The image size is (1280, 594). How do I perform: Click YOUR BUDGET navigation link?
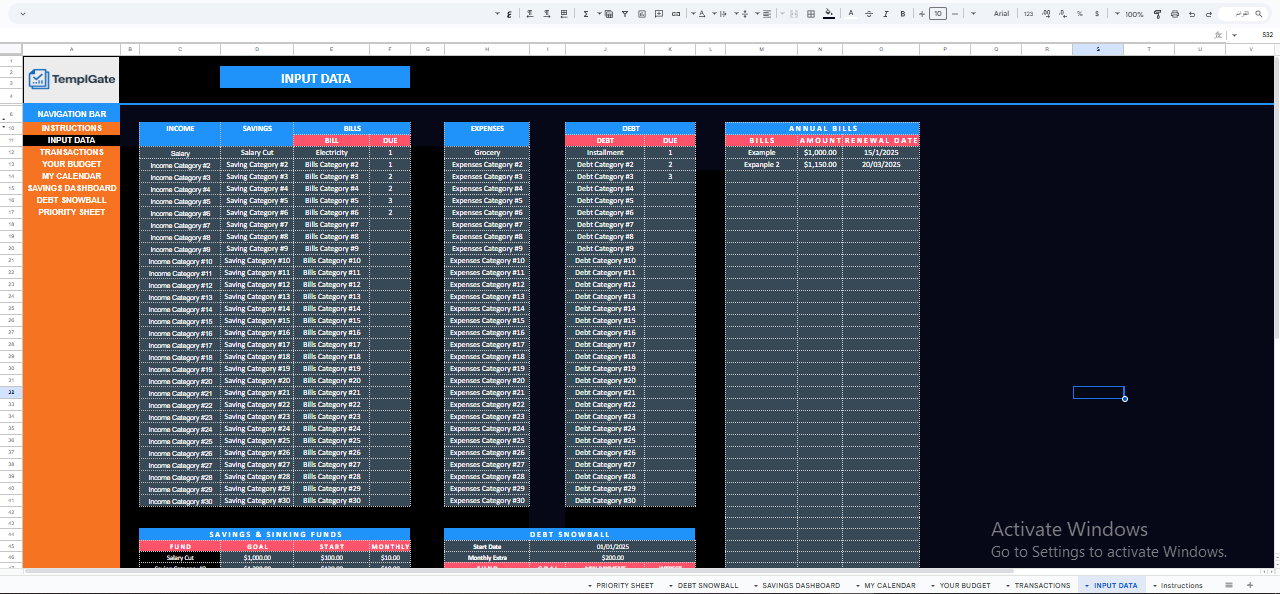tap(71, 164)
